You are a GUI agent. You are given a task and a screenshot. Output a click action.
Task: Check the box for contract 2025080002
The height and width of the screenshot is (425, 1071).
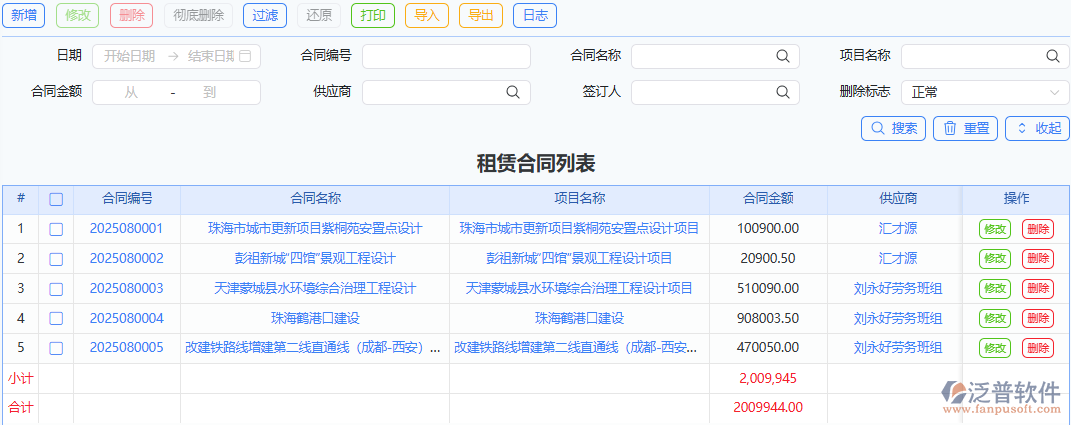click(56, 259)
